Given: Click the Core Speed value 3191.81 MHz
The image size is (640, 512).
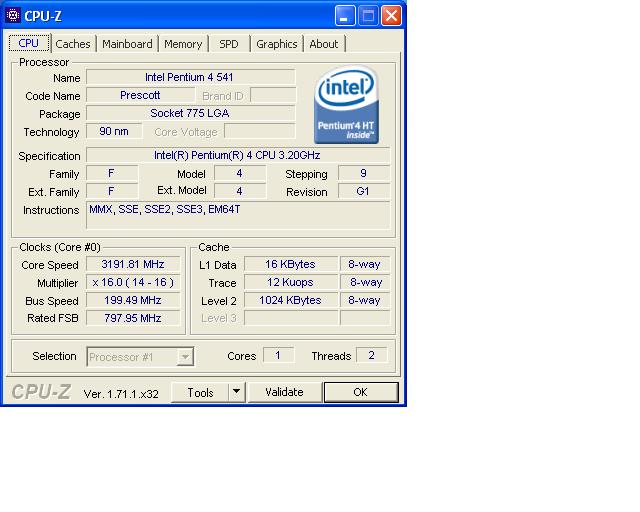Looking at the screenshot, I should pyautogui.click(x=133, y=264).
